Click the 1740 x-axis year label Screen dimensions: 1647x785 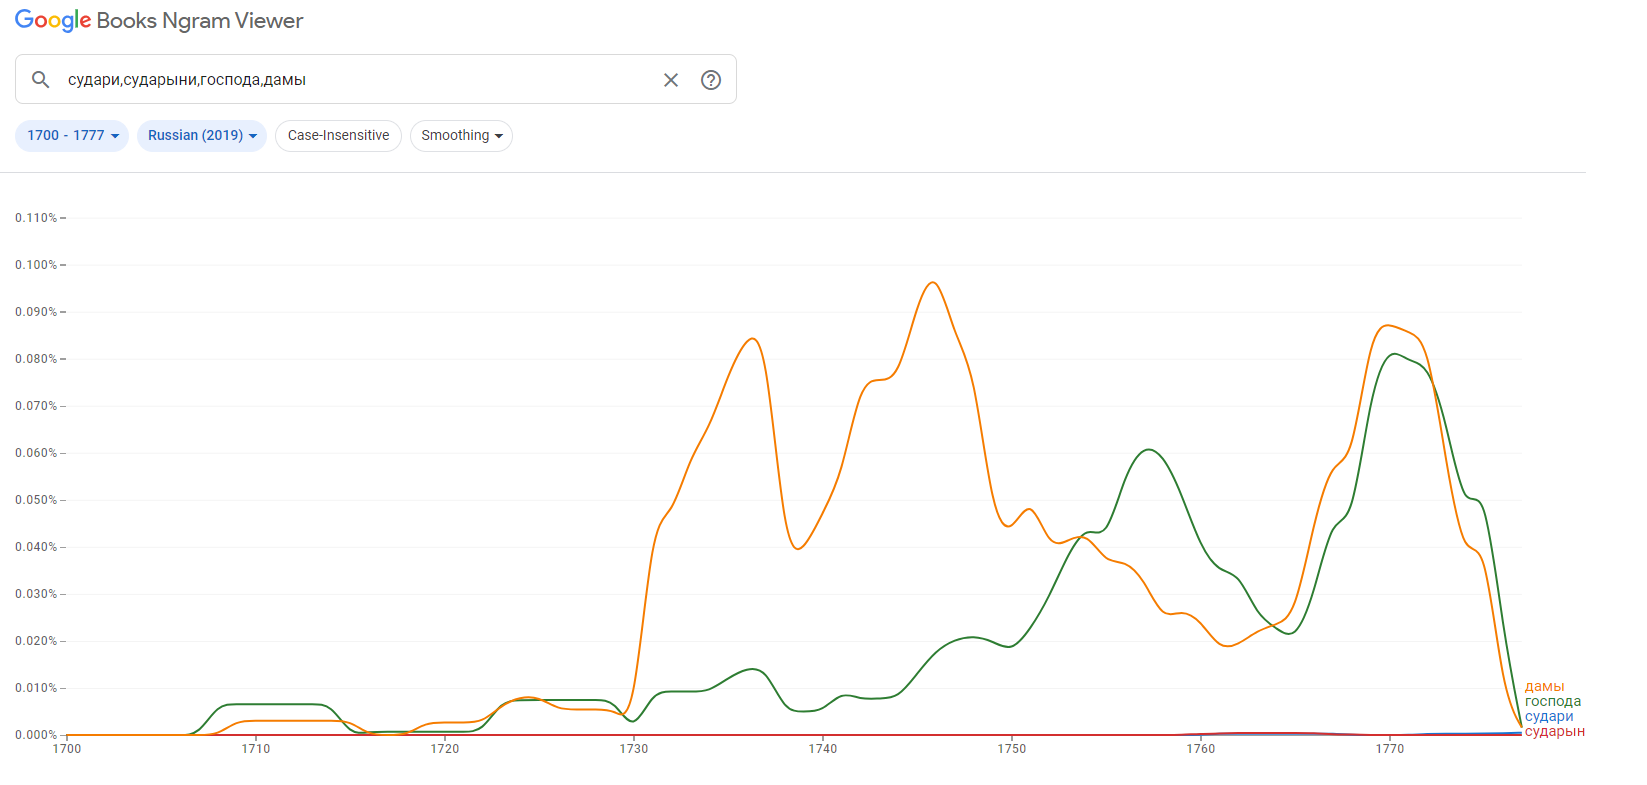click(x=822, y=749)
